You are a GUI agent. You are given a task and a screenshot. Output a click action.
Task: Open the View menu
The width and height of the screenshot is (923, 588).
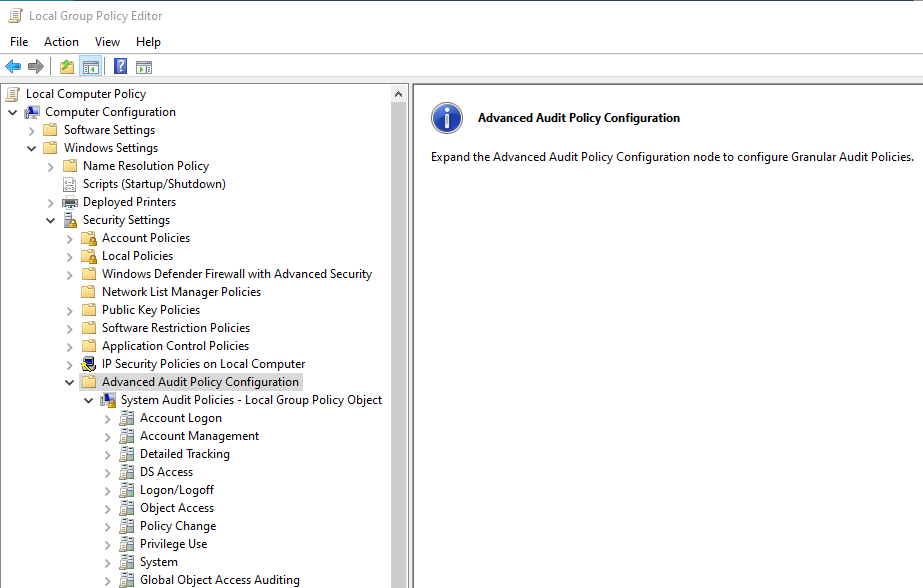(107, 42)
